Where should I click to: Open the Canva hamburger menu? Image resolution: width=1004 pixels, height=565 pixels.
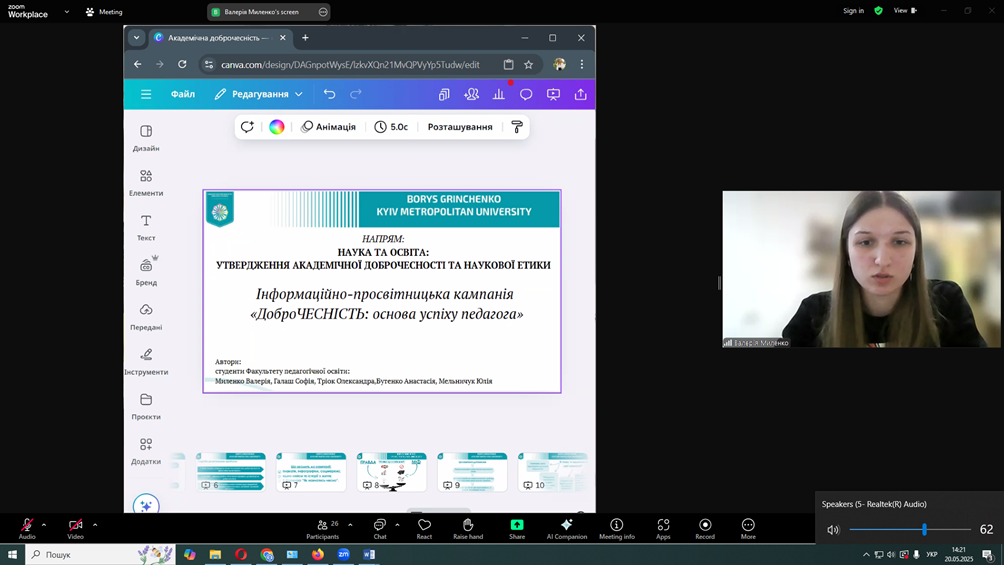click(146, 94)
